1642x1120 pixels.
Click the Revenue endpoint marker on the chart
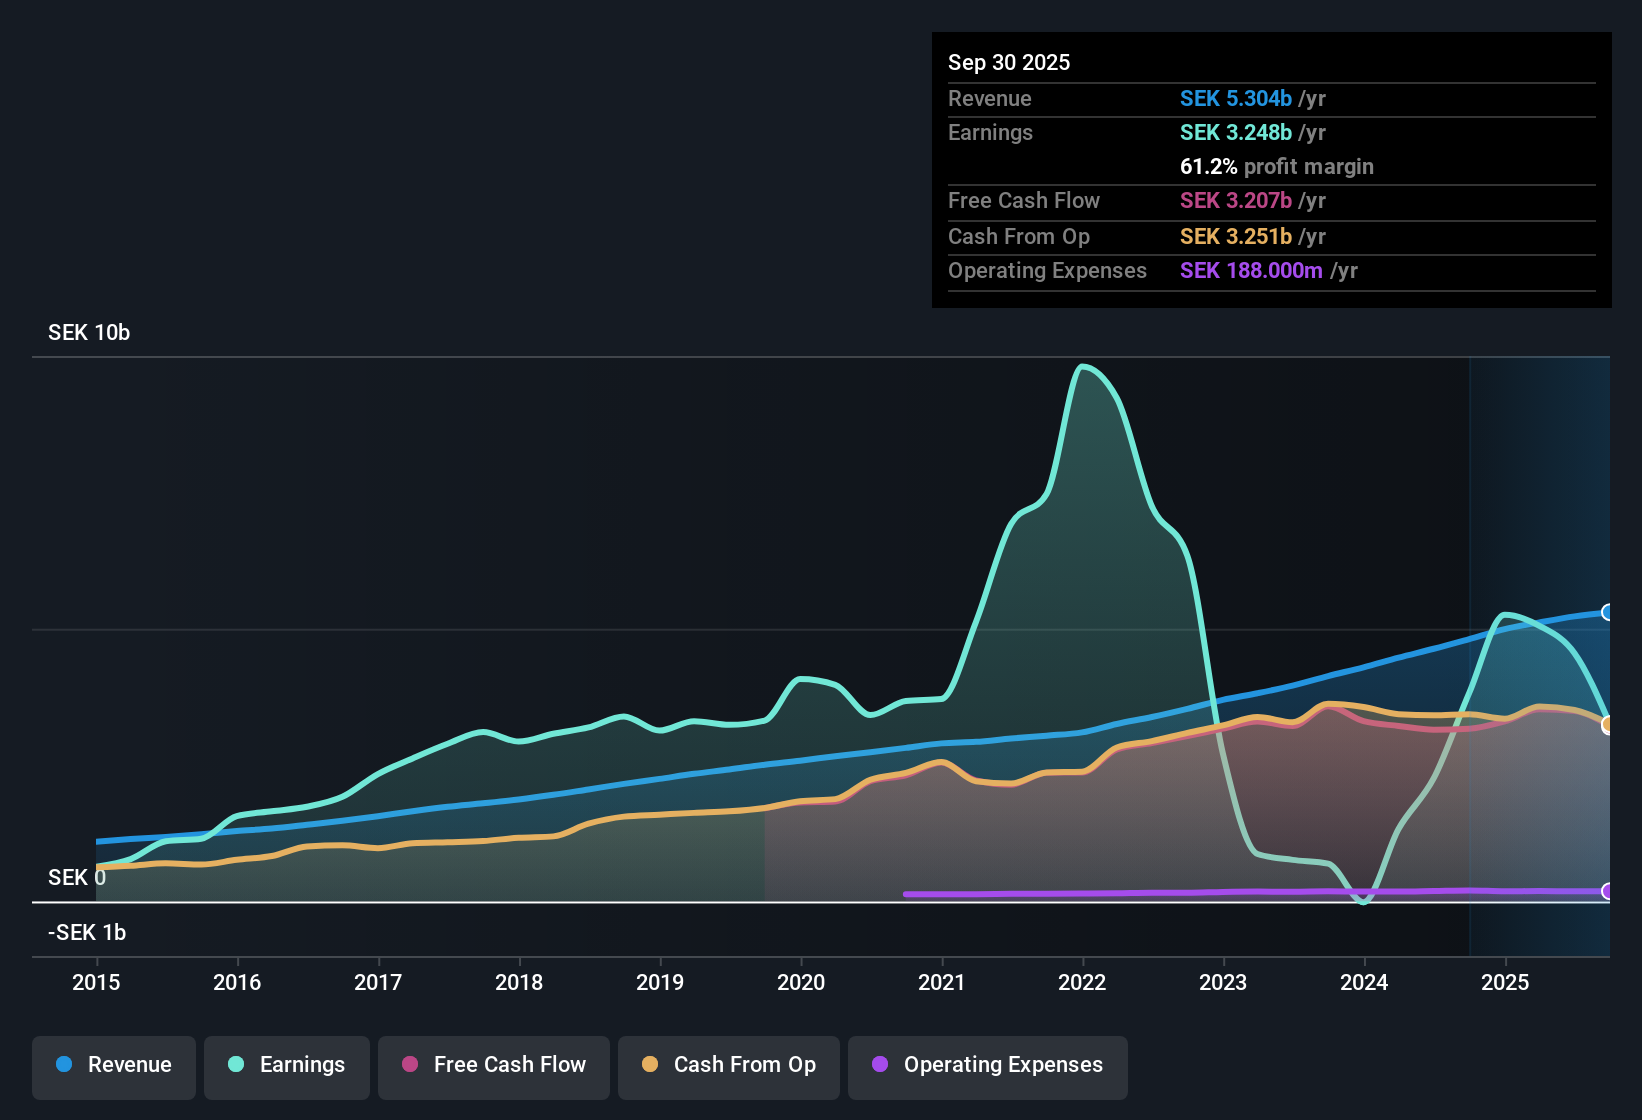pyautogui.click(x=1608, y=611)
